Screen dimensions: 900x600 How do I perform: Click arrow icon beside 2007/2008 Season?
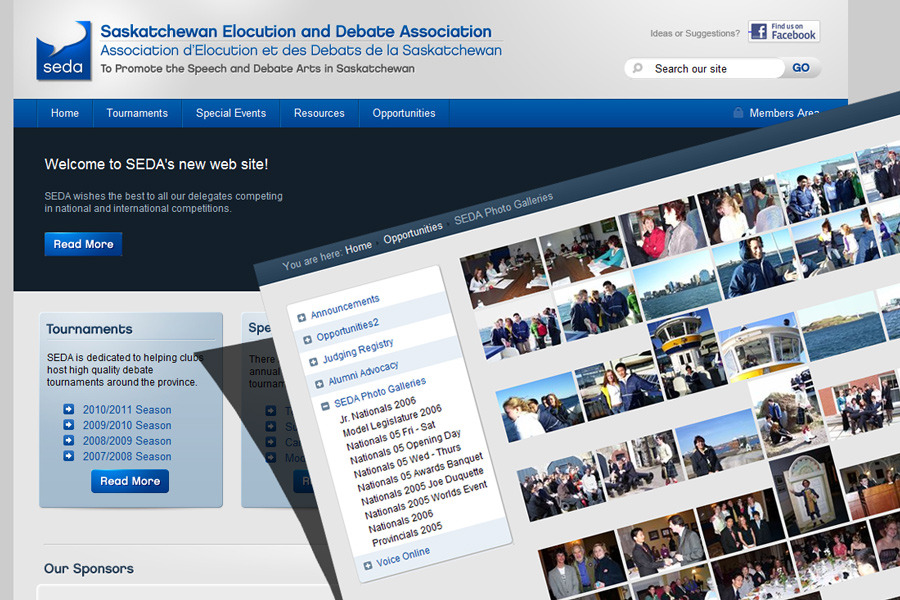(68, 456)
